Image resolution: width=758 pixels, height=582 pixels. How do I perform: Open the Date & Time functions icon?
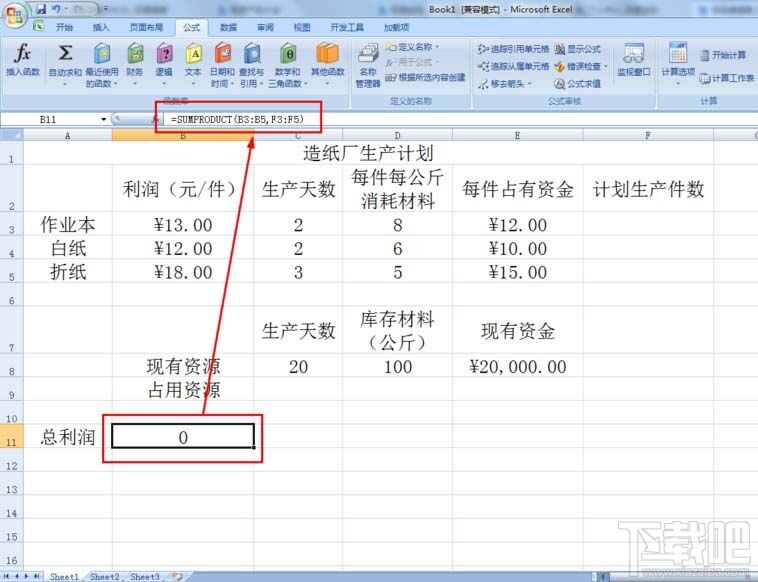coord(223,53)
